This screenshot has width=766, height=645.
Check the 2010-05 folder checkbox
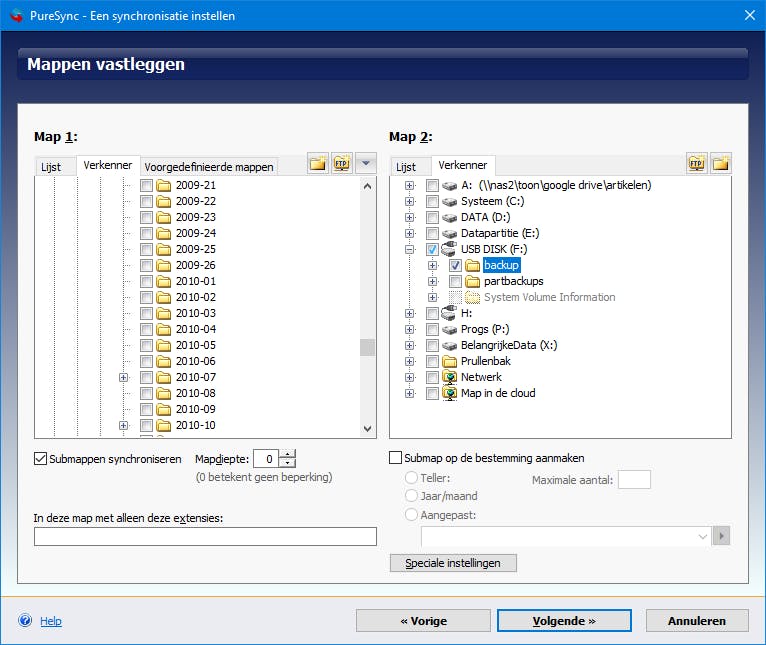[146, 345]
